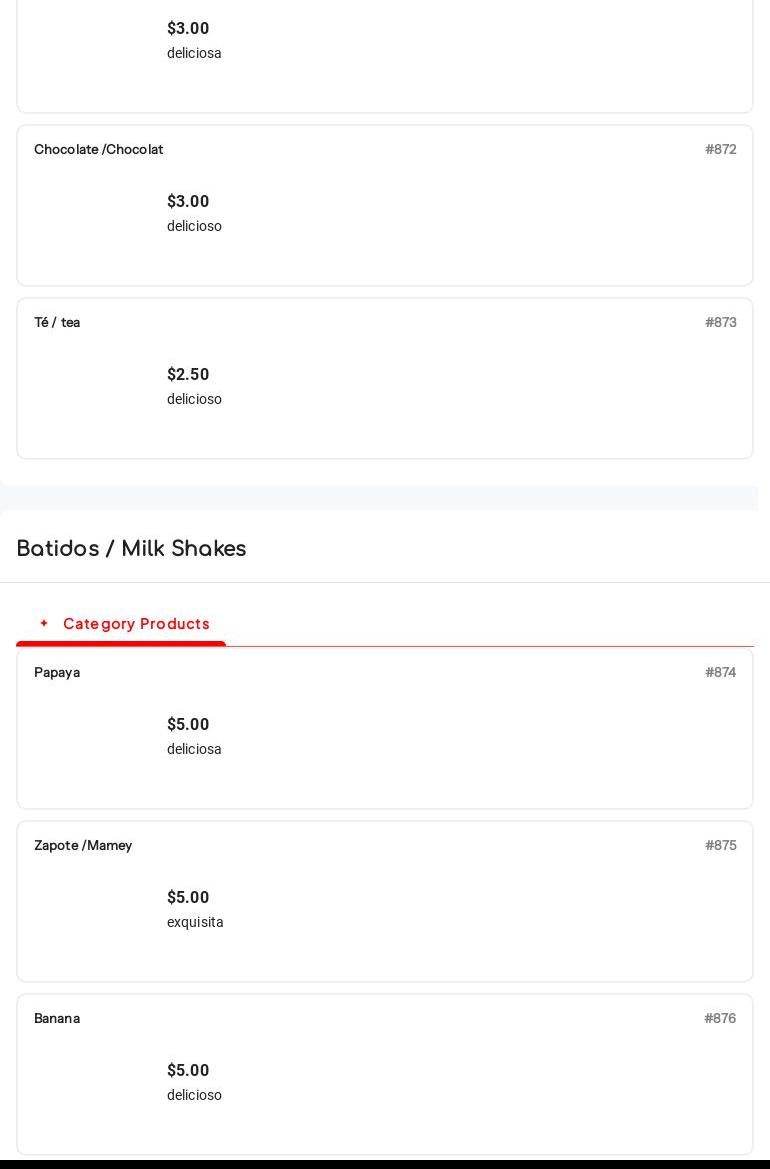This screenshot has height=1169, width=770.
Task: Click item number #872
Action: (720, 149)
